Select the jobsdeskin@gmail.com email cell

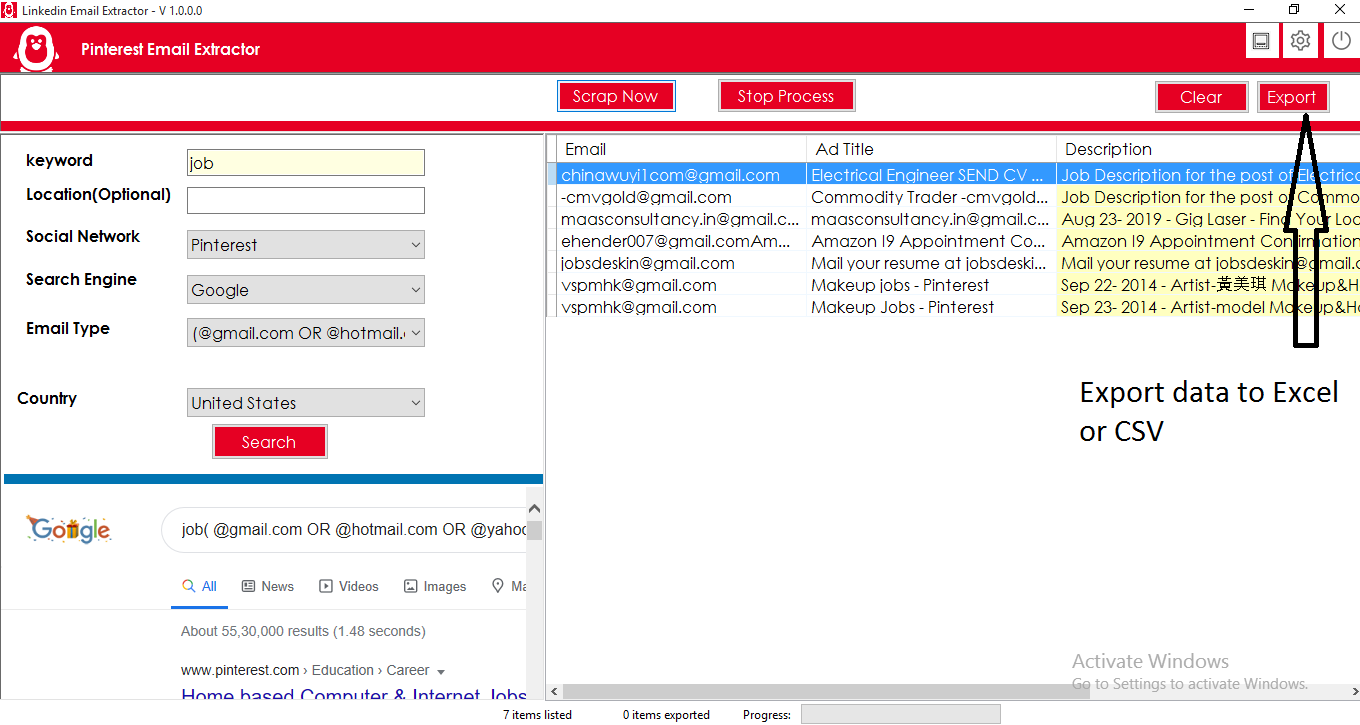point(681,263)
